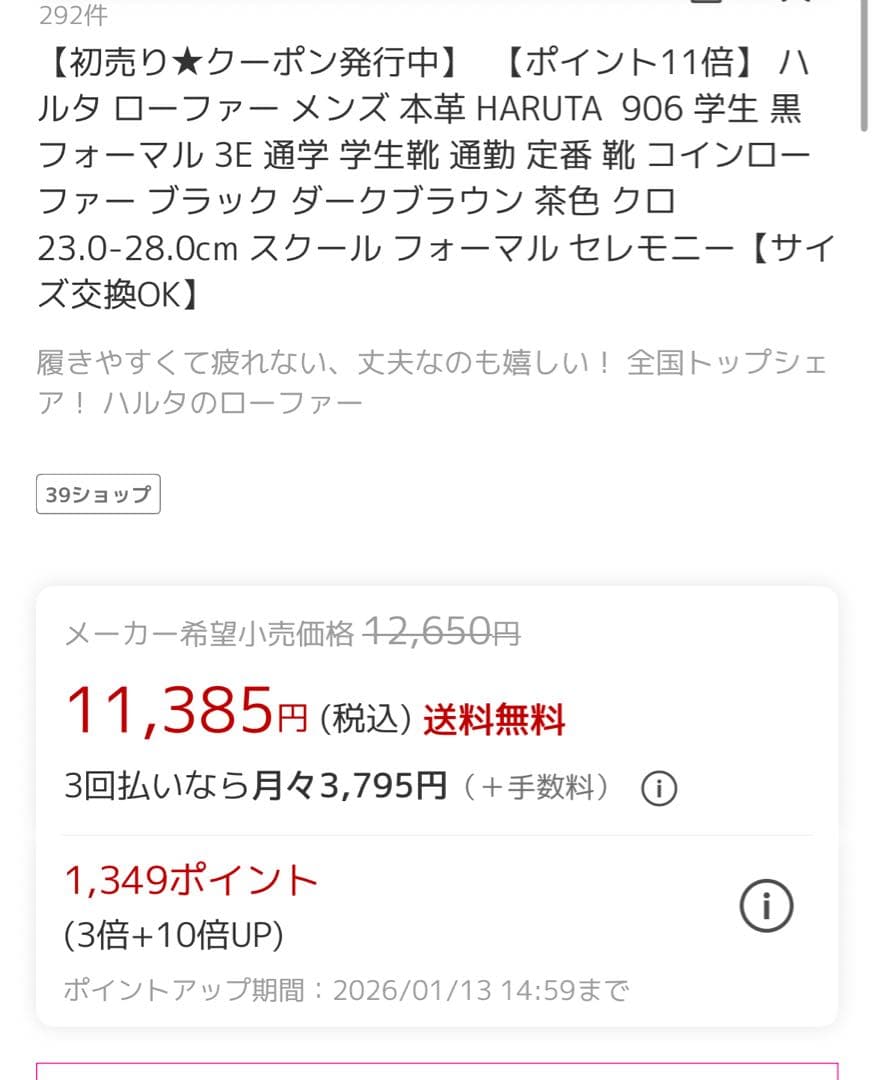This screenshot has height=1080, width=875.
Task: Tap the 月々3,795円 monthly amount
Action: click(x=349, y=788)
